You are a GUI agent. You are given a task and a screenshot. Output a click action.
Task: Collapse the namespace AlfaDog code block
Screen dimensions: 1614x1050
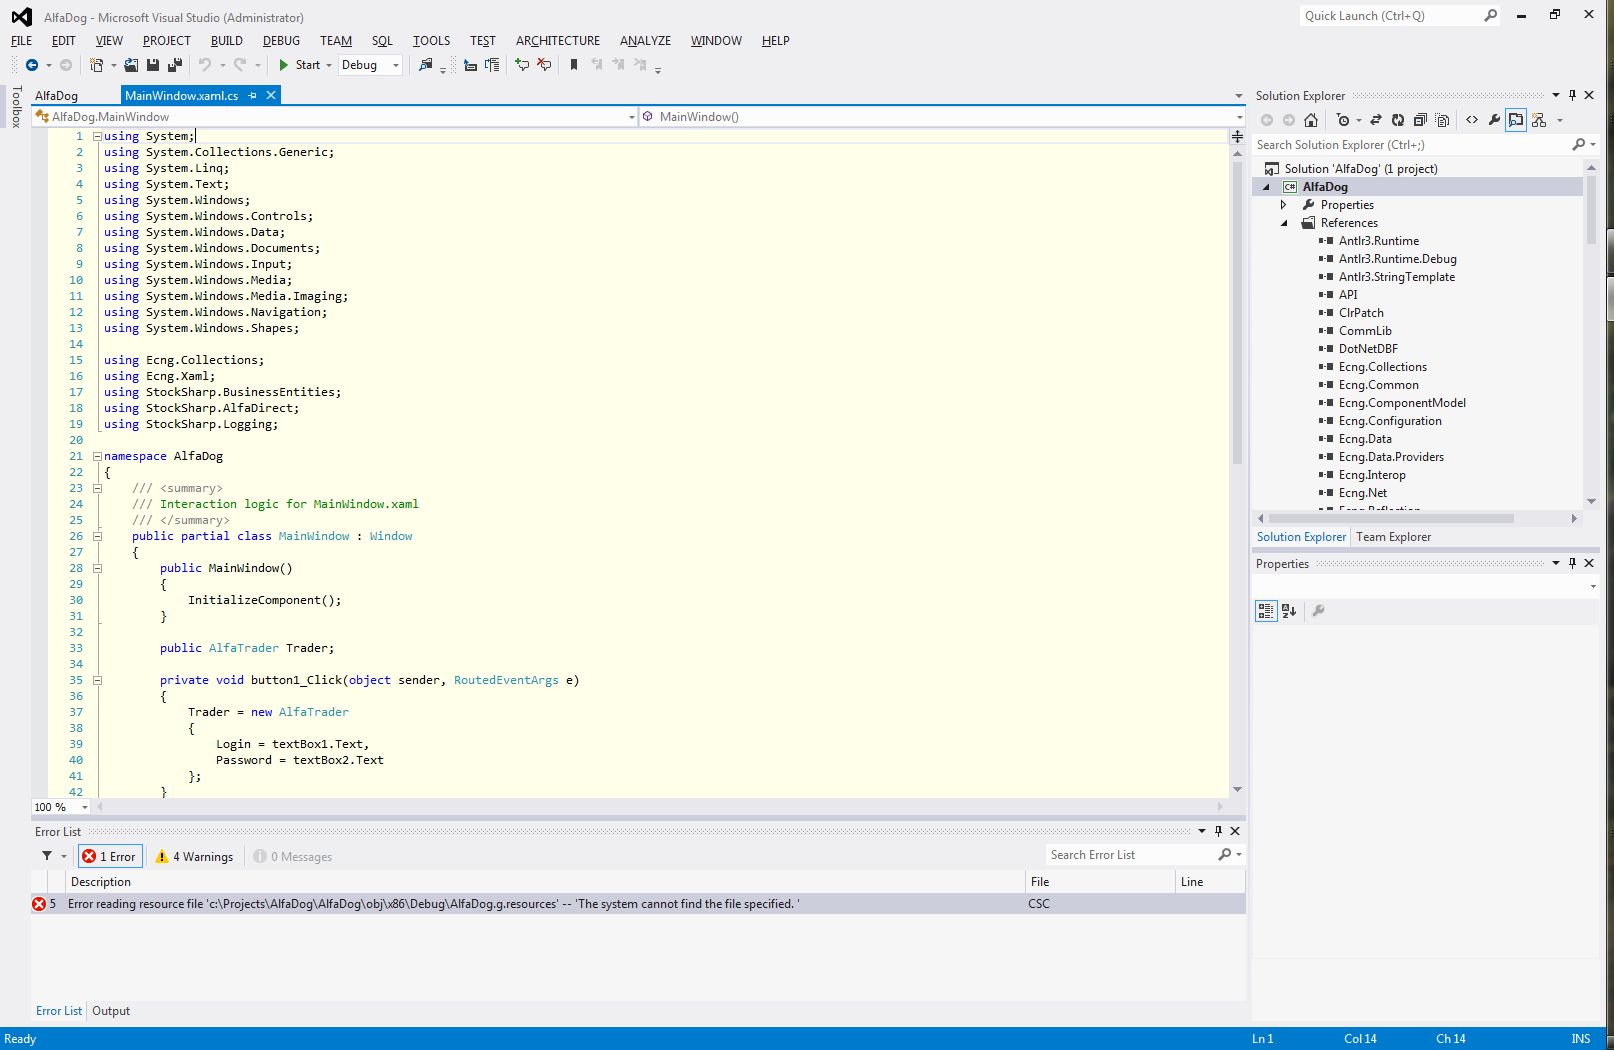97,456
